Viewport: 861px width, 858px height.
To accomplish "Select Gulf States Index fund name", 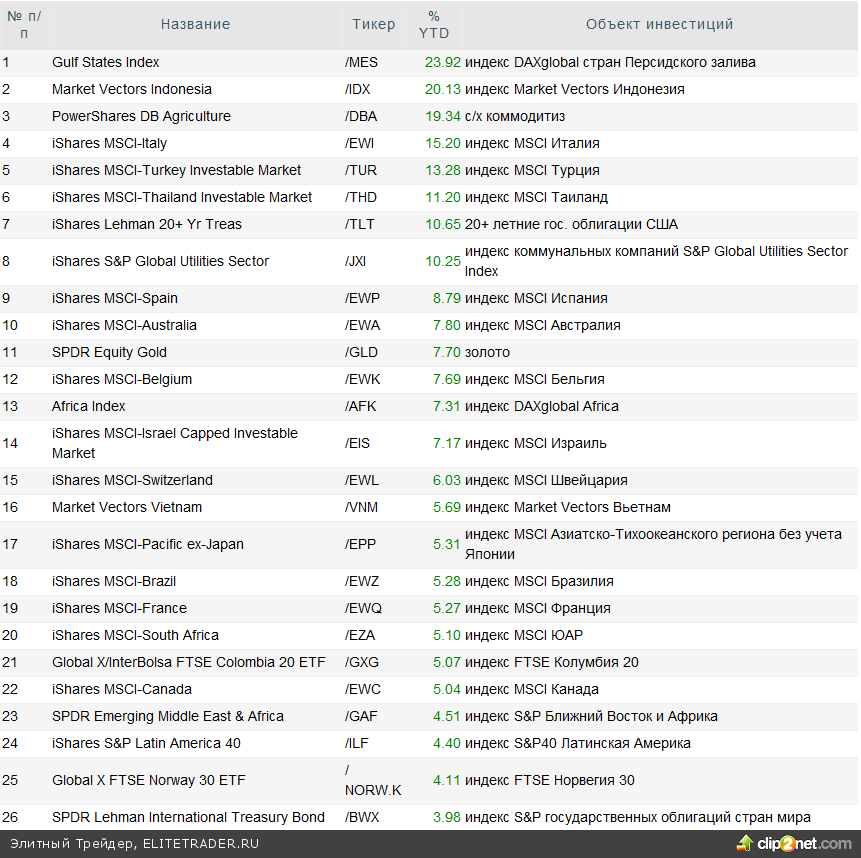I will tap(105, 62).
